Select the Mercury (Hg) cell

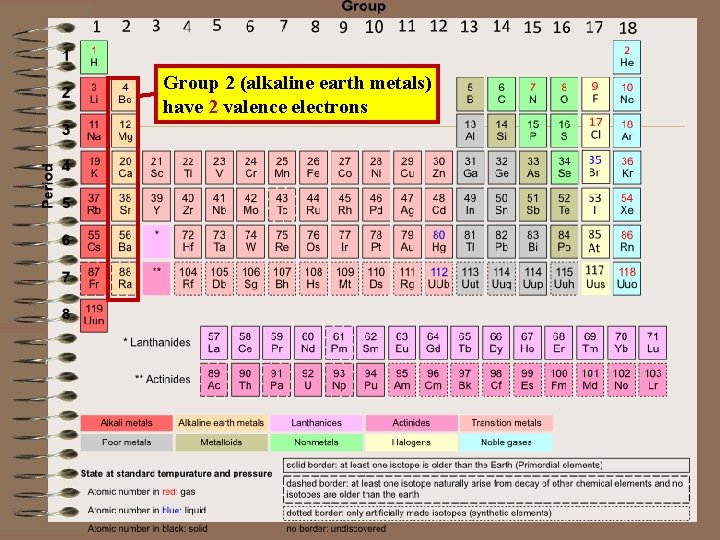coord(439,241)
